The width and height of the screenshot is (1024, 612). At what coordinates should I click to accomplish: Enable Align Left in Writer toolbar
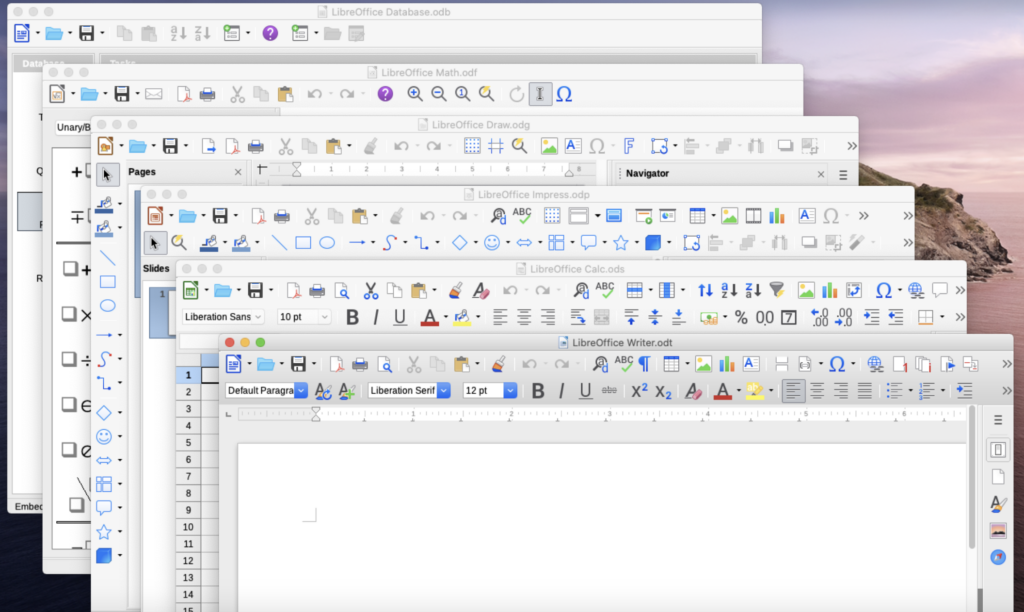click(793, 391)
